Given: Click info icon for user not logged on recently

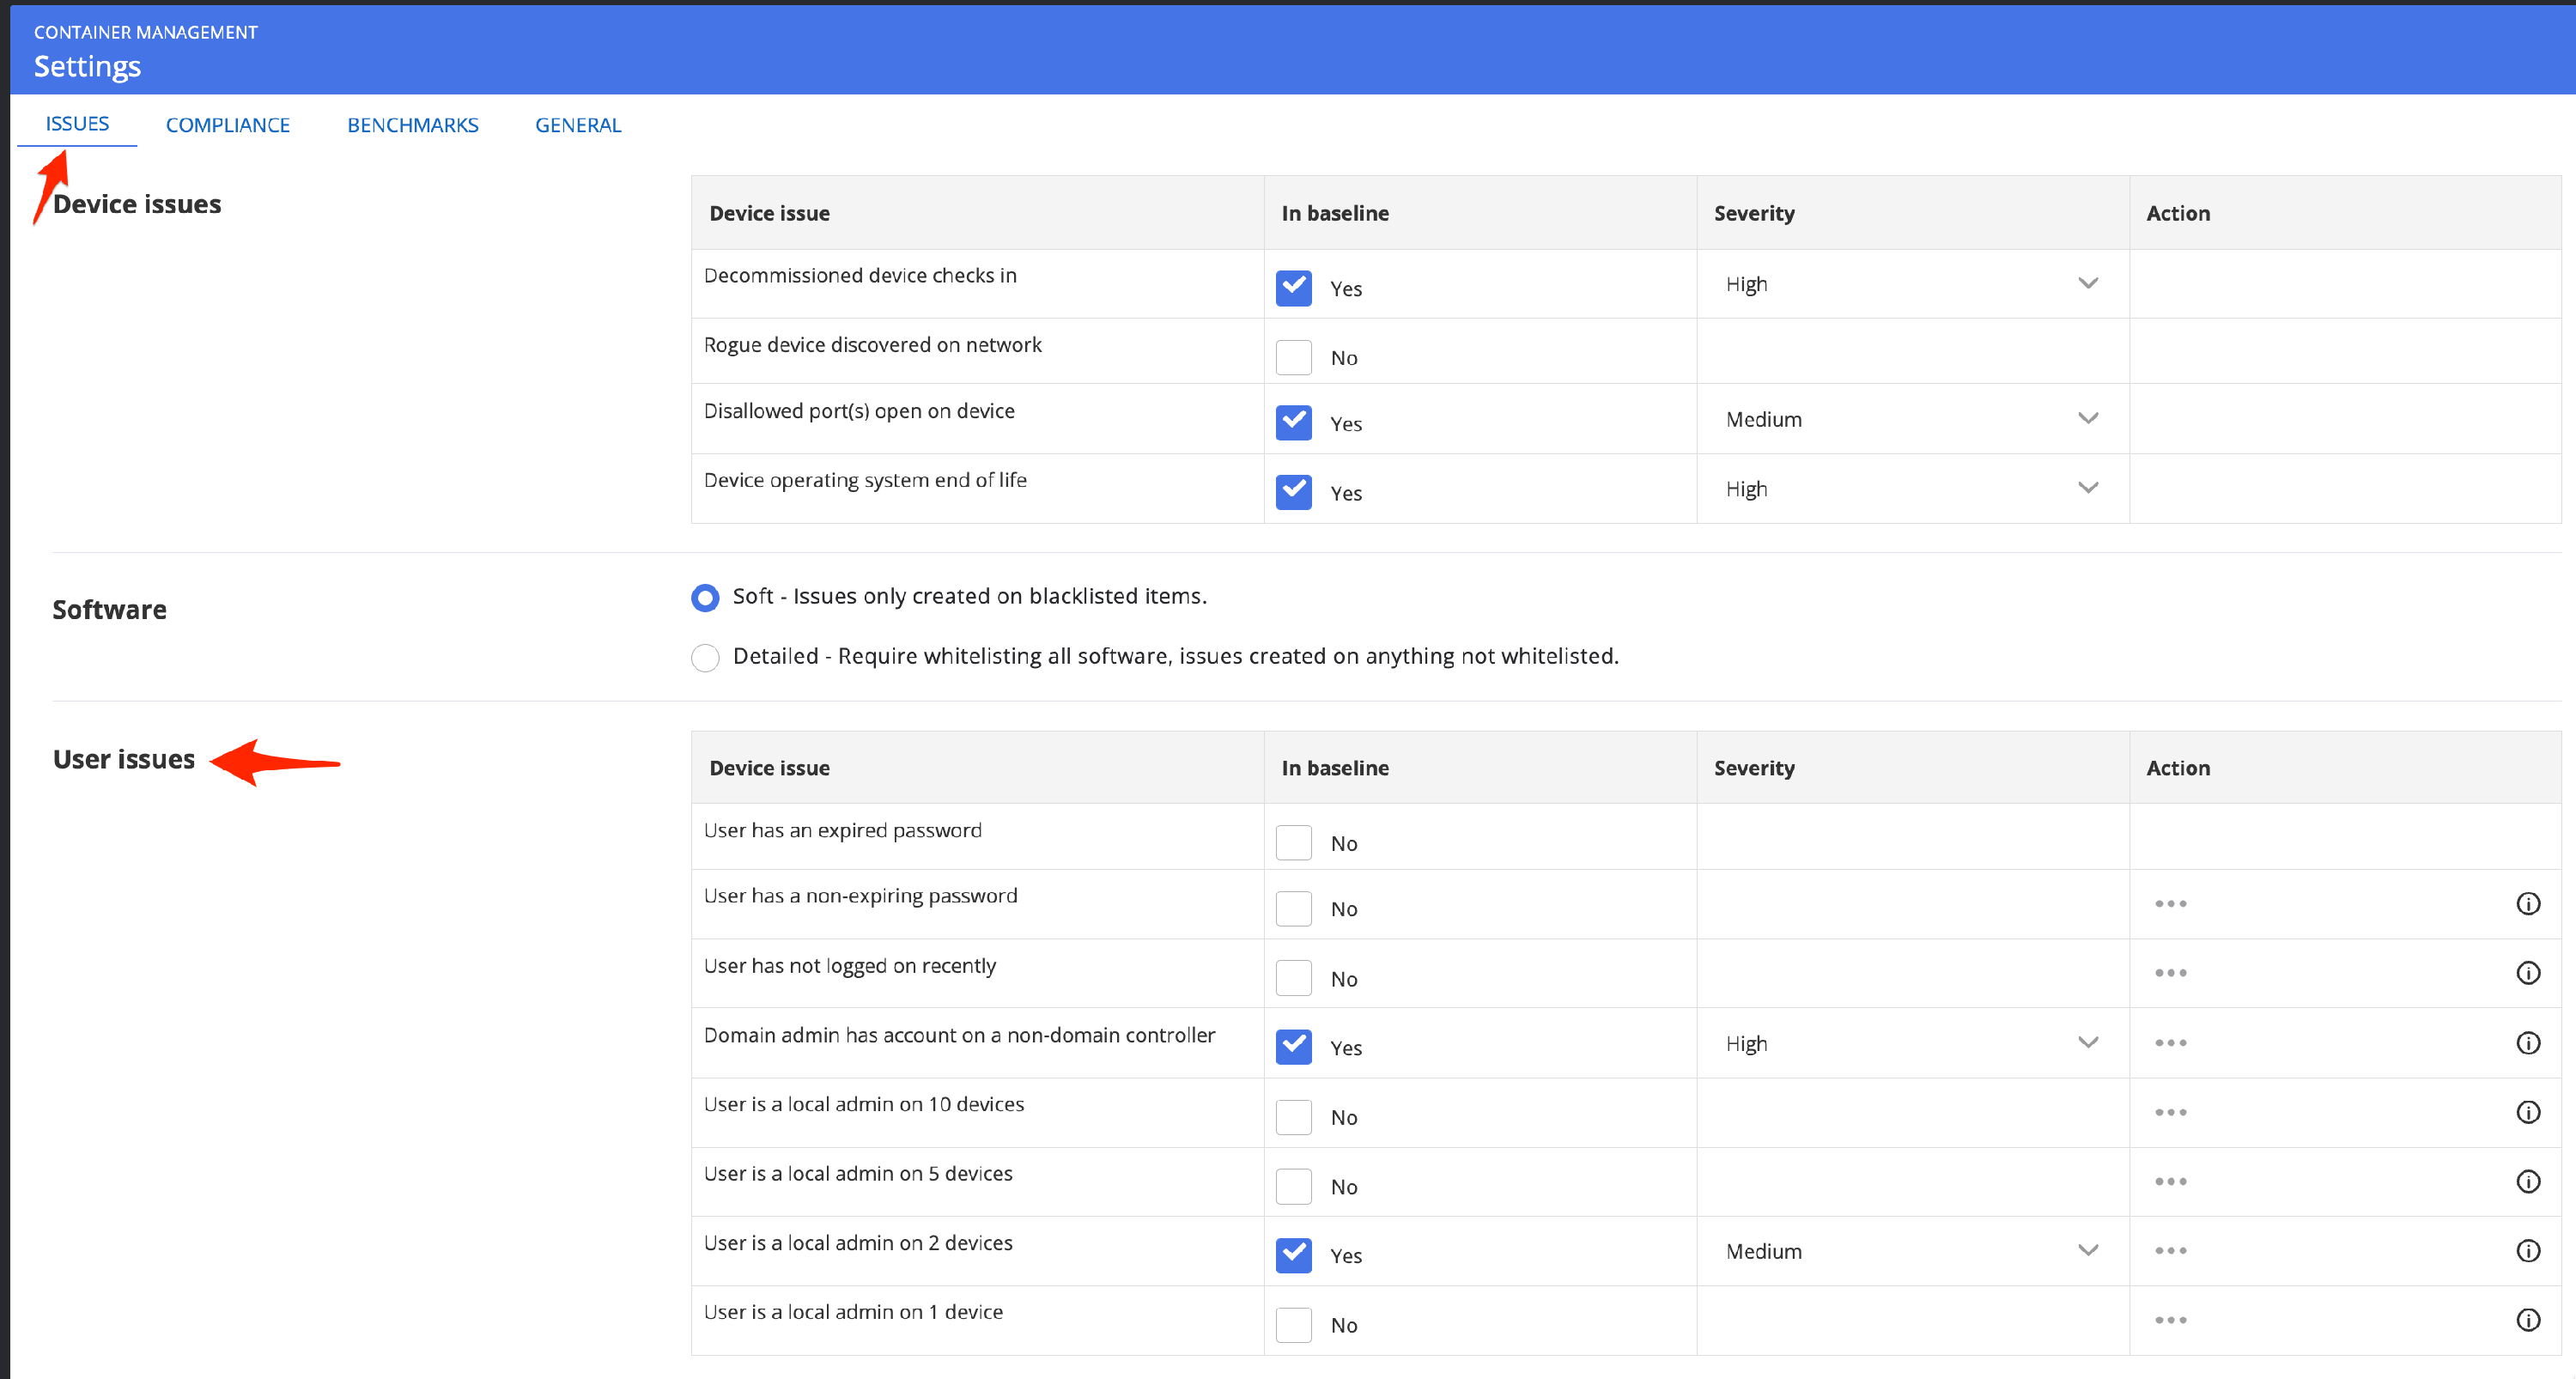Looking at the screenshot, I should coord(2527,973).
